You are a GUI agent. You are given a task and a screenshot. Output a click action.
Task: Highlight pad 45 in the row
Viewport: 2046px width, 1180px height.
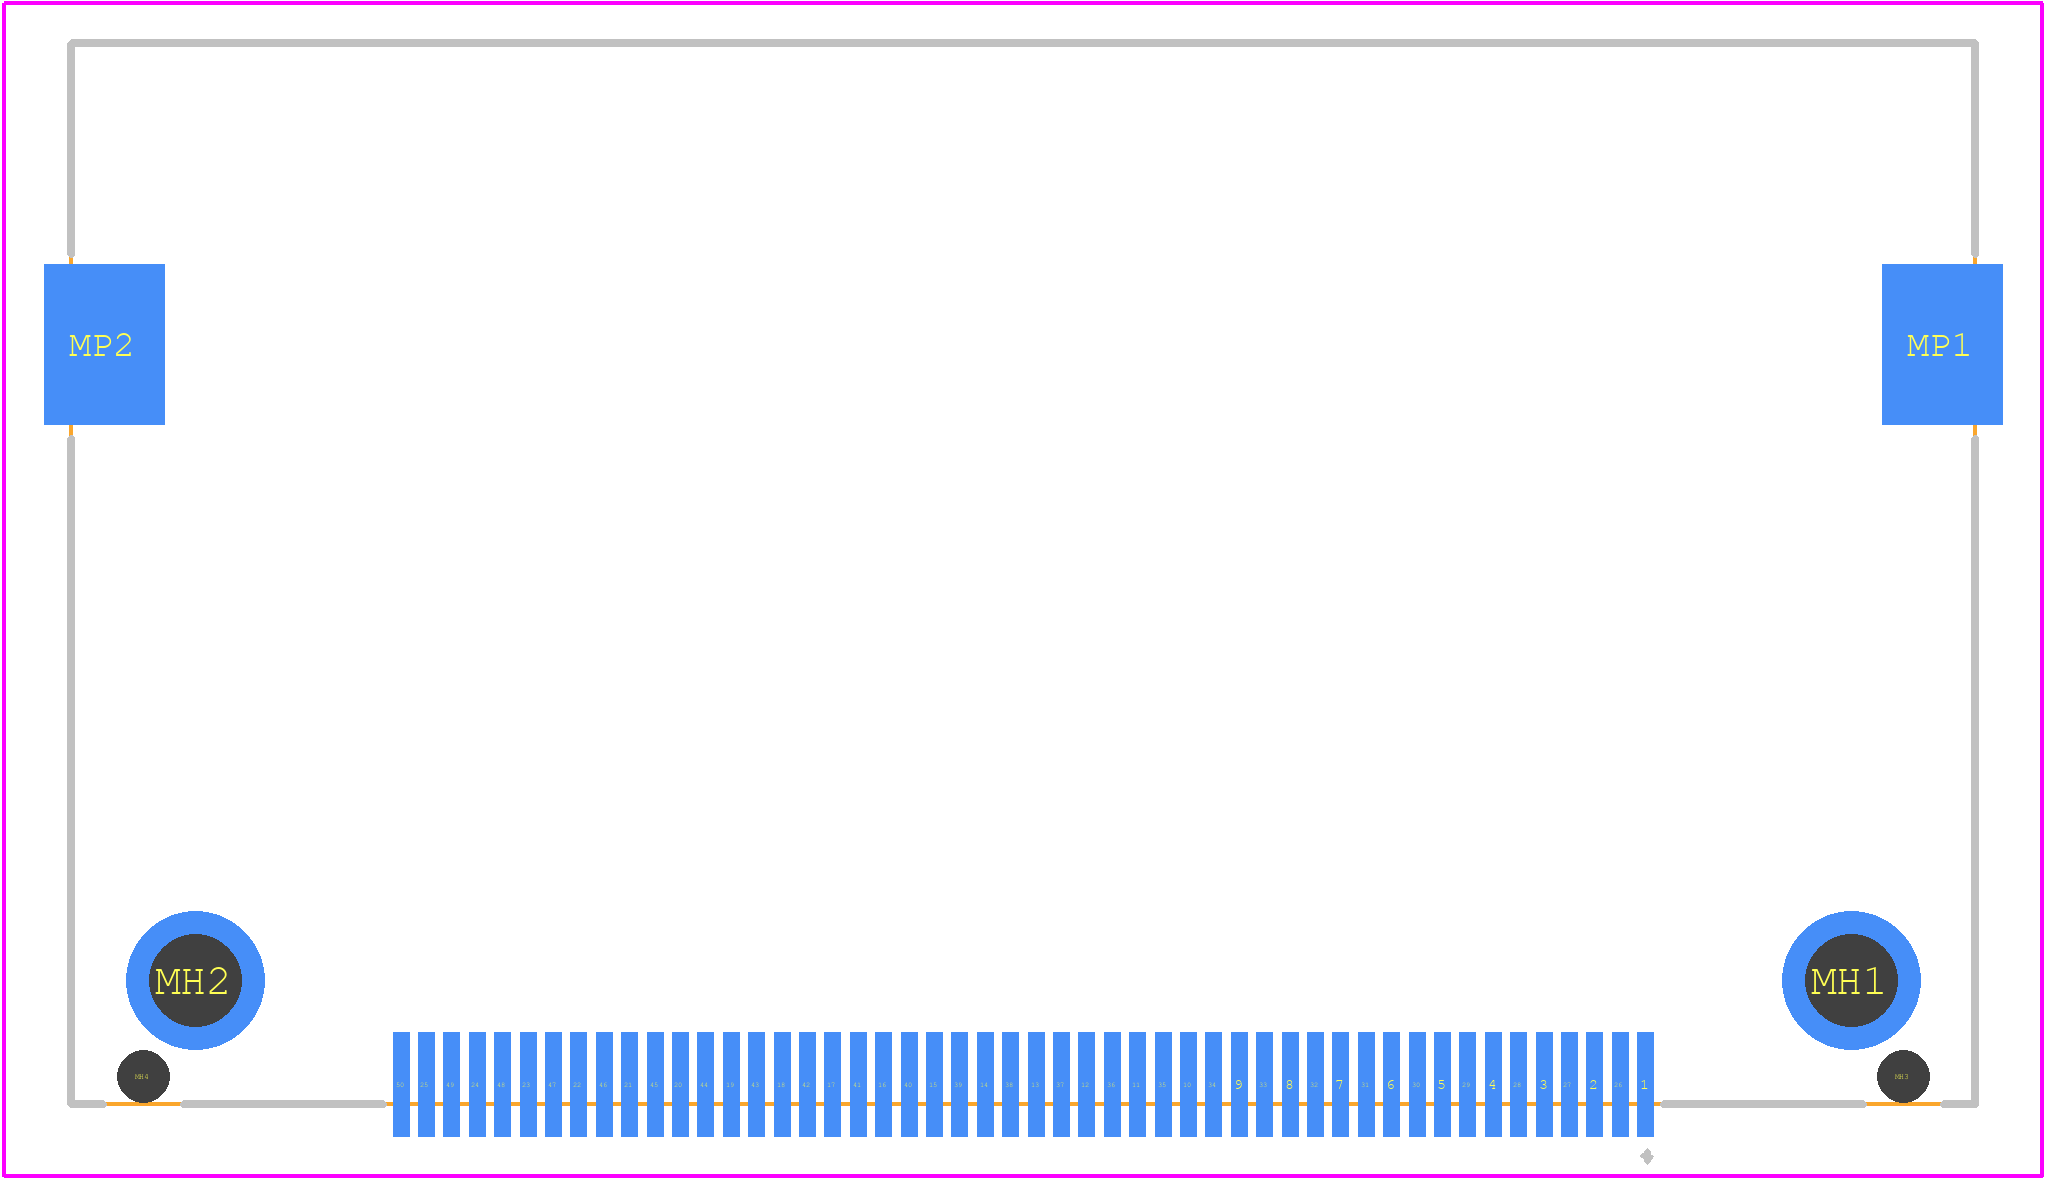[655, 1084]
